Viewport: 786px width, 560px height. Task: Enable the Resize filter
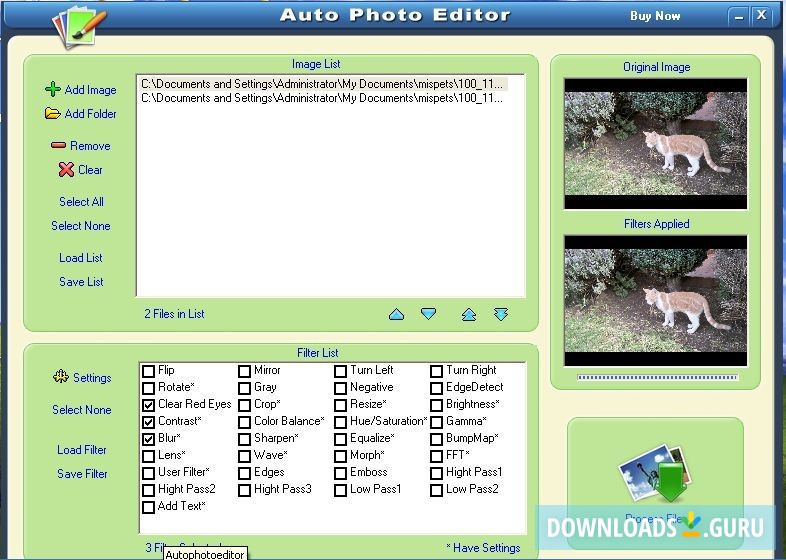coord(340,405)
